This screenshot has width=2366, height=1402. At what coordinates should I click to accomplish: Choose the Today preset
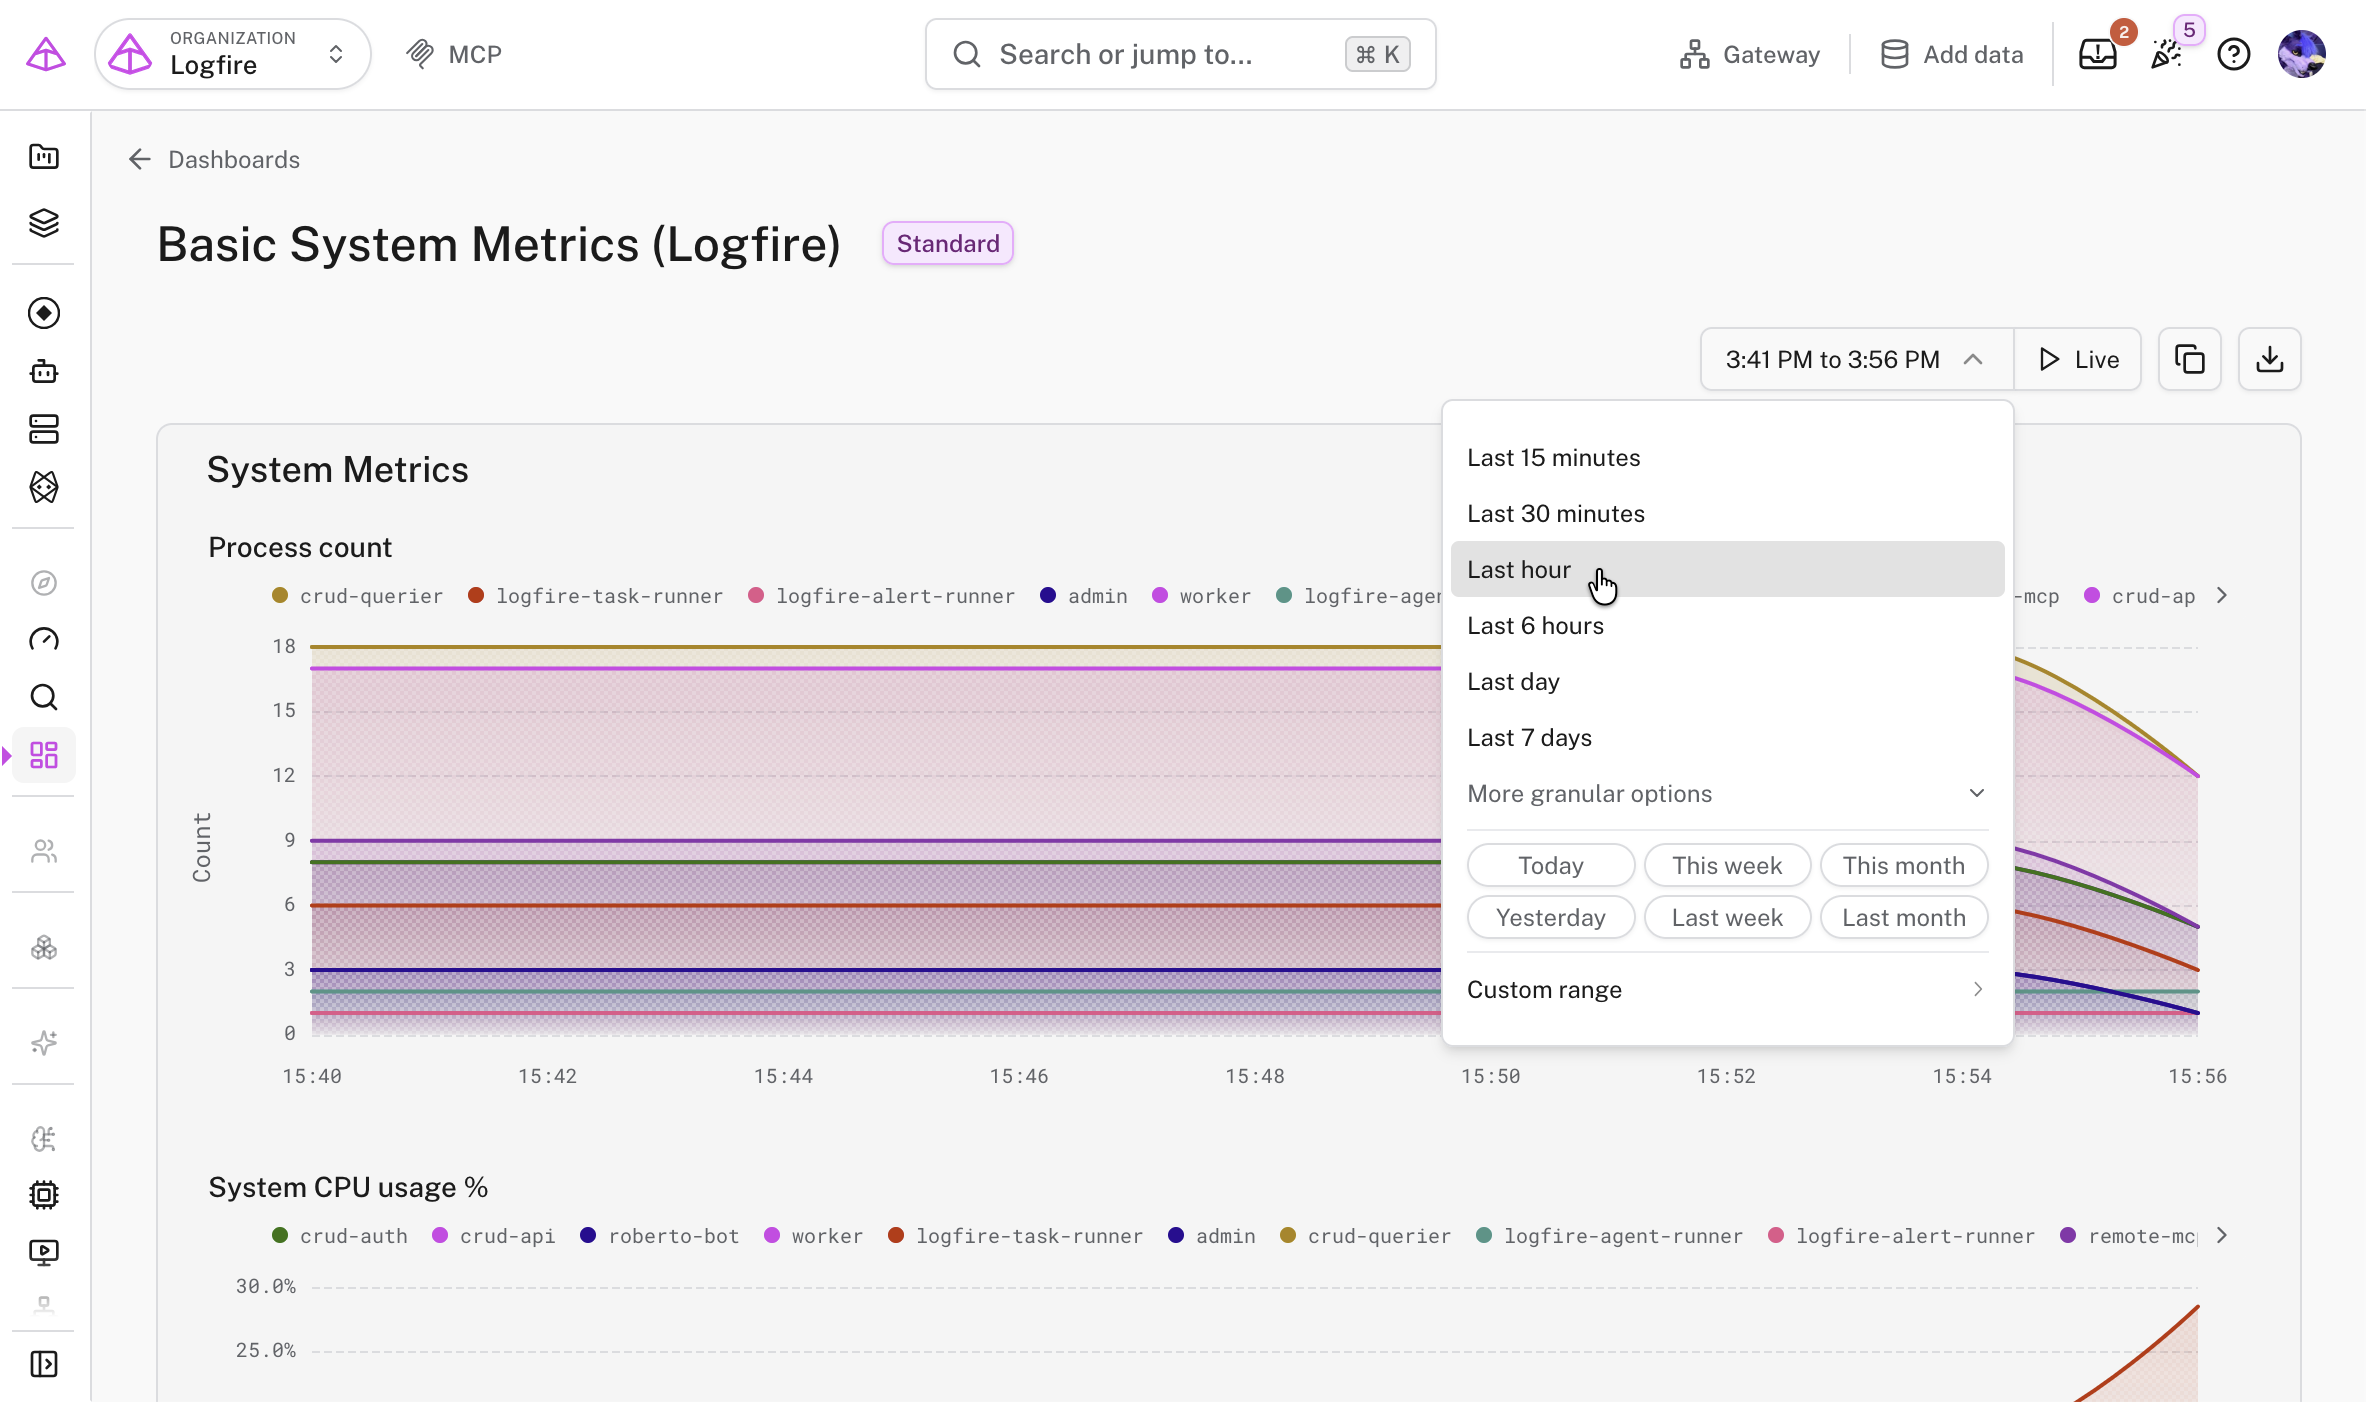1551,866
